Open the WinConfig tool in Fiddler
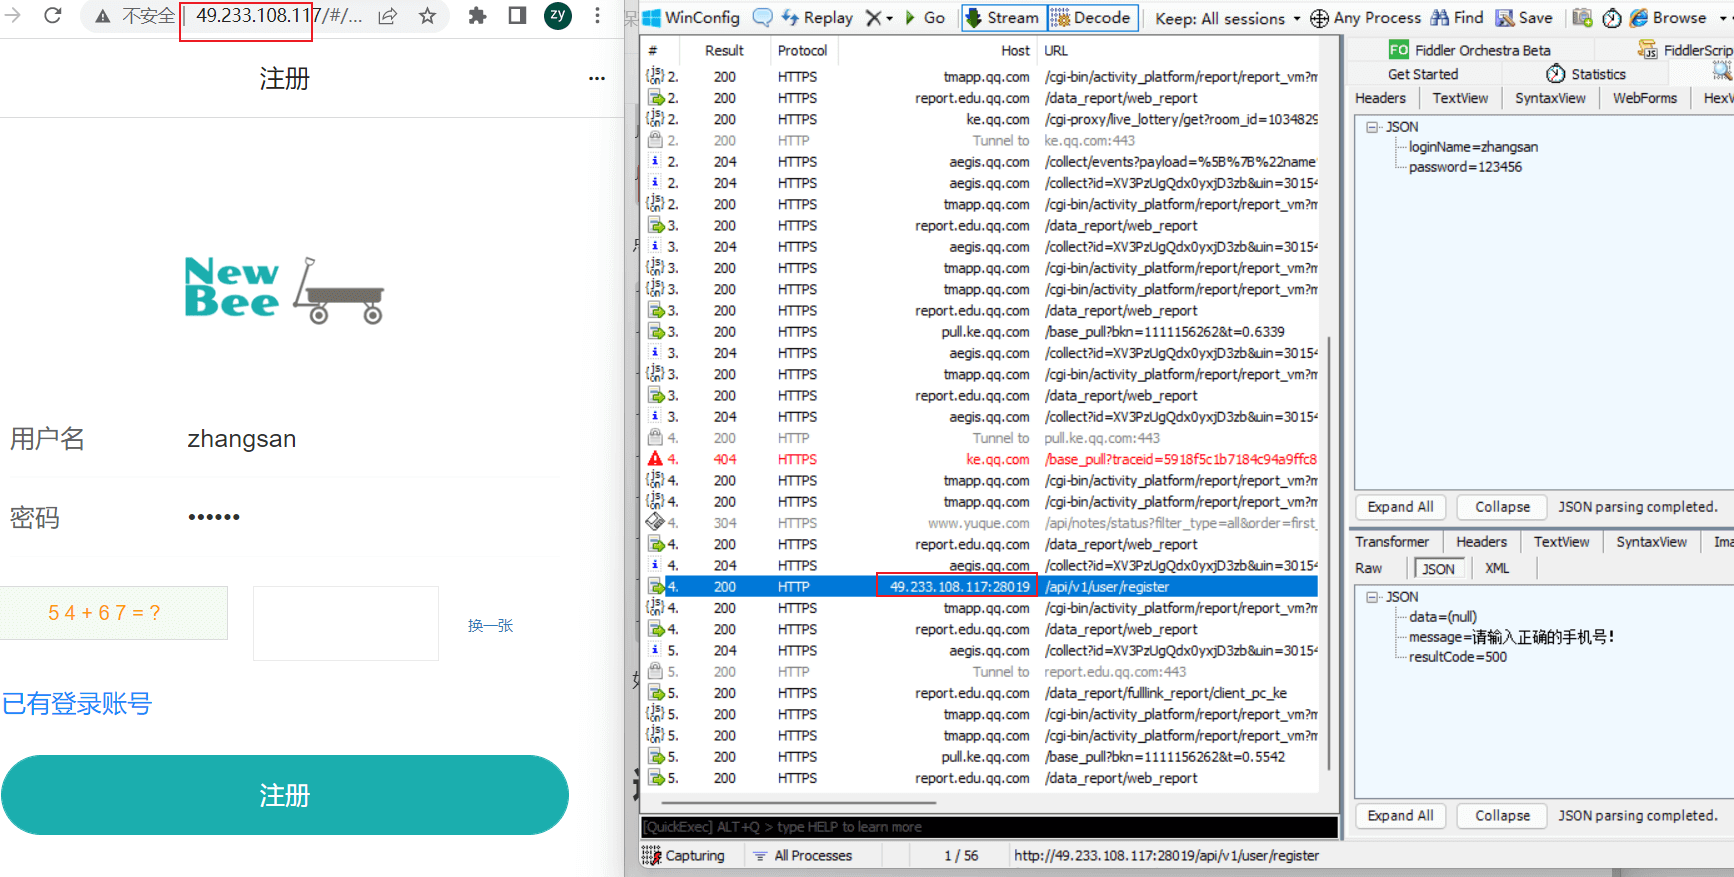 pyautogui.click(x=691, y=18)
